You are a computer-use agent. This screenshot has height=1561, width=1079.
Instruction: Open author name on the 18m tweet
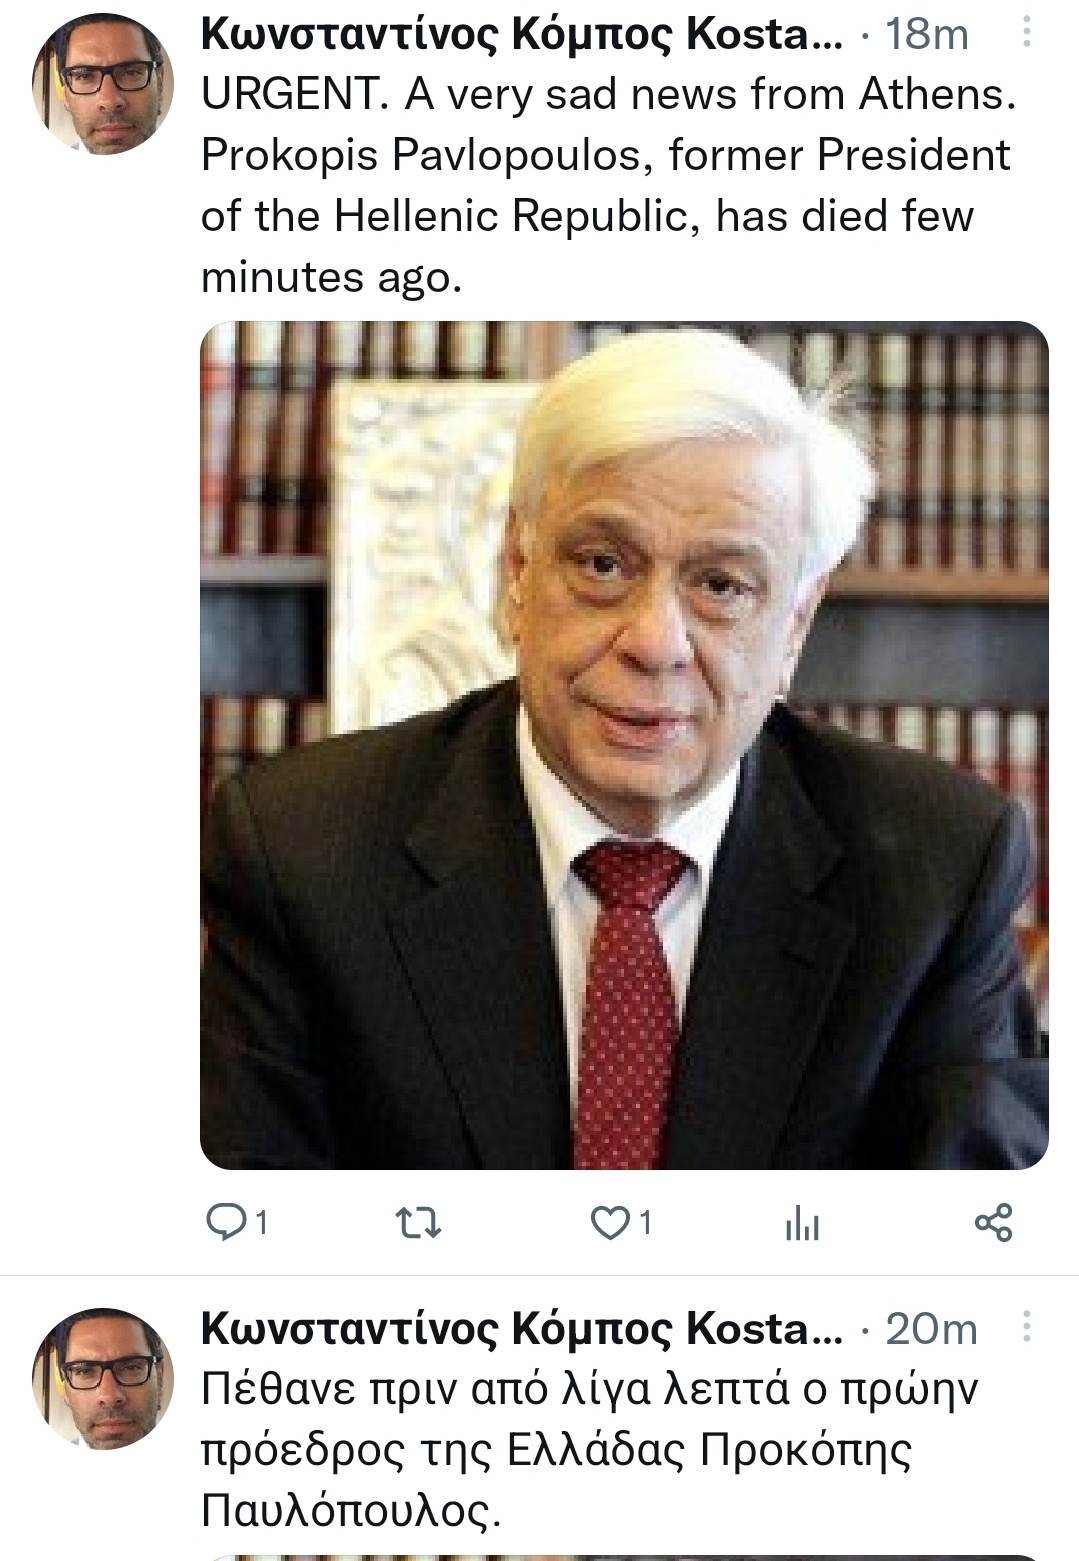click(522, 35)
